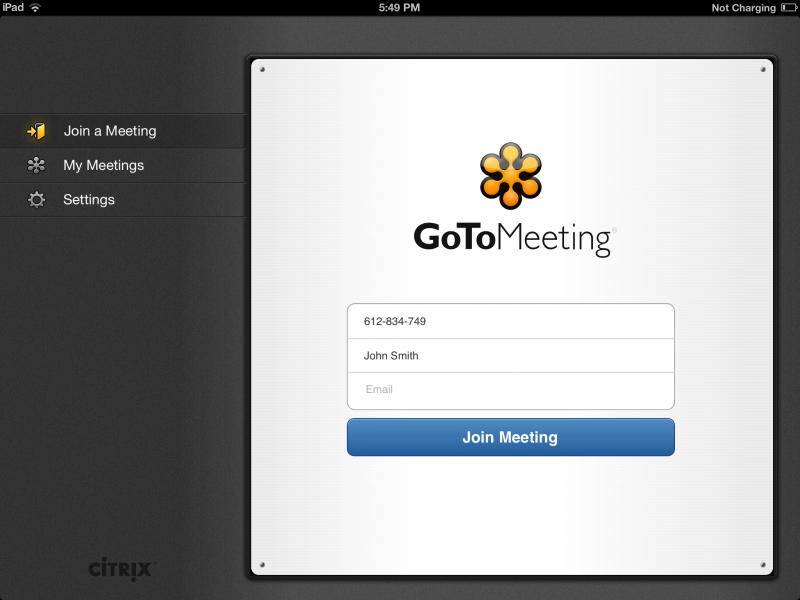
Task: Tap the GoToMeeting wordmark text
Action: click(x=514, y=238)
